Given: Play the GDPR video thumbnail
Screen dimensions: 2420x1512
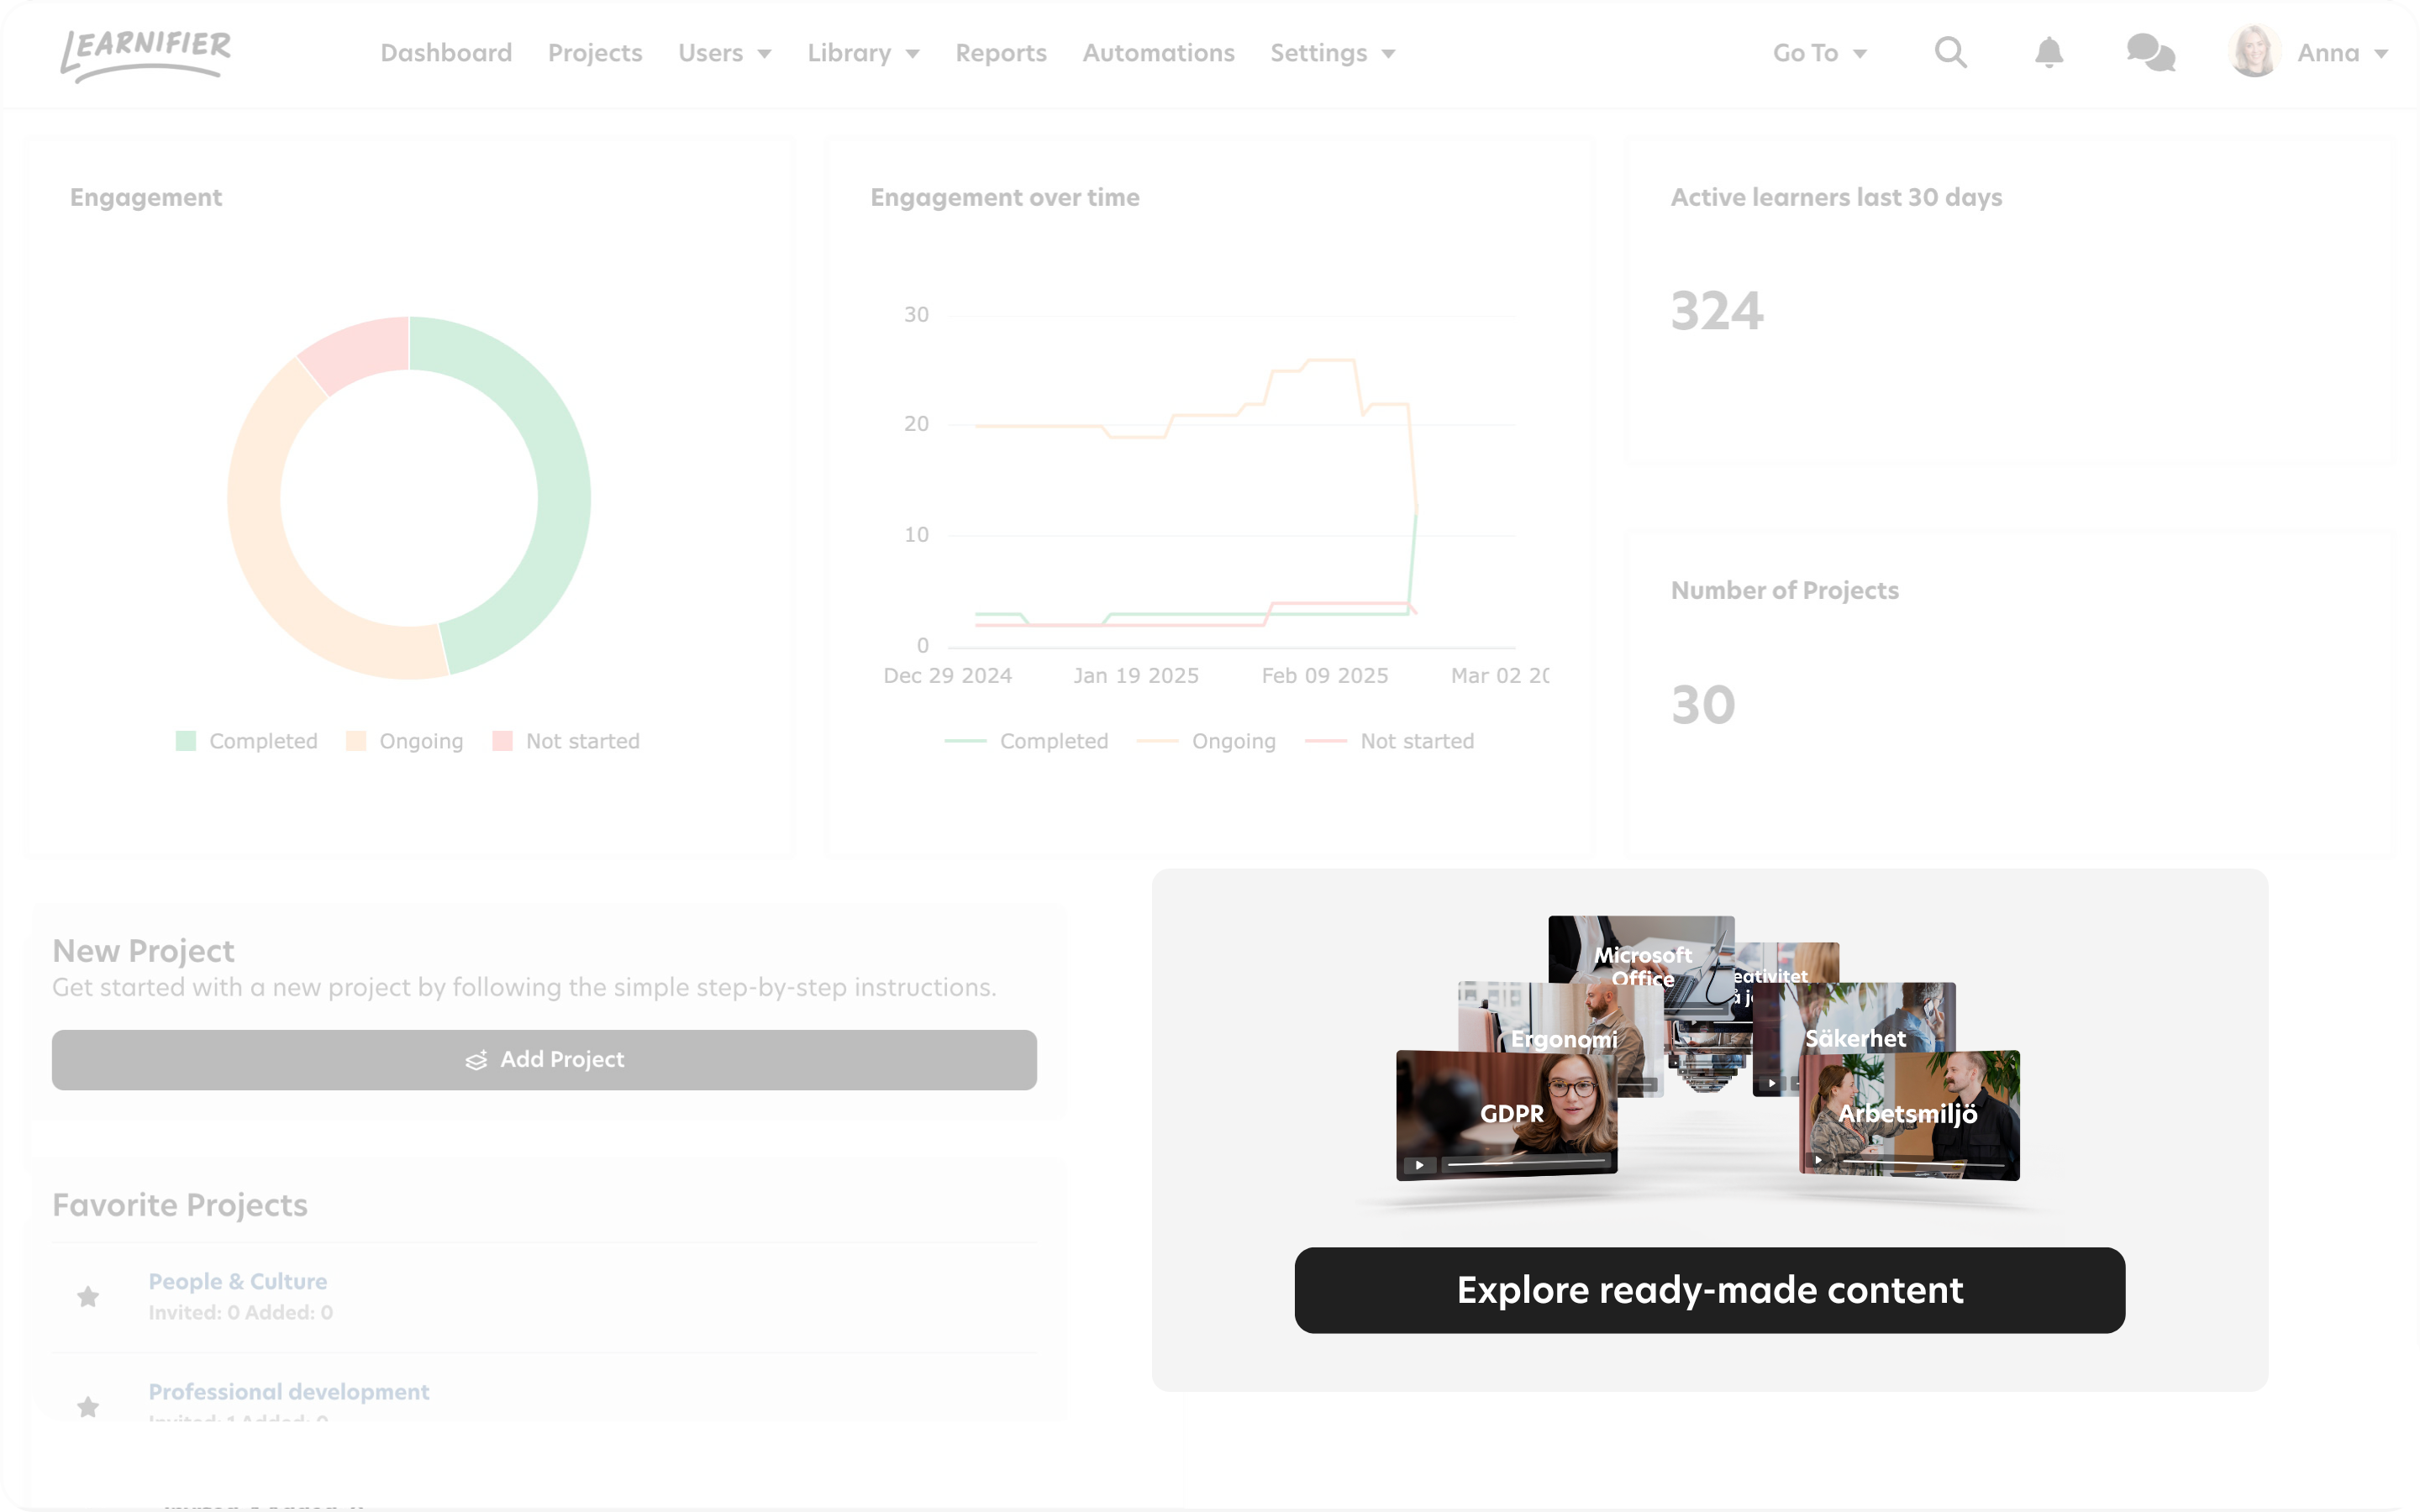Looking at the screenshot, I should click(1418, 1165).
